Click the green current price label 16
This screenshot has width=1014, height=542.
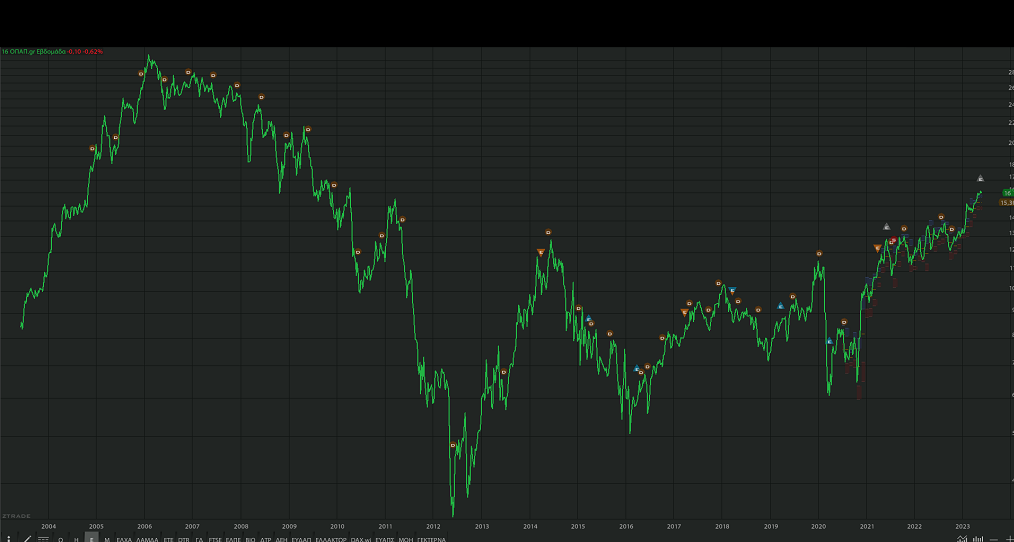1007,193
